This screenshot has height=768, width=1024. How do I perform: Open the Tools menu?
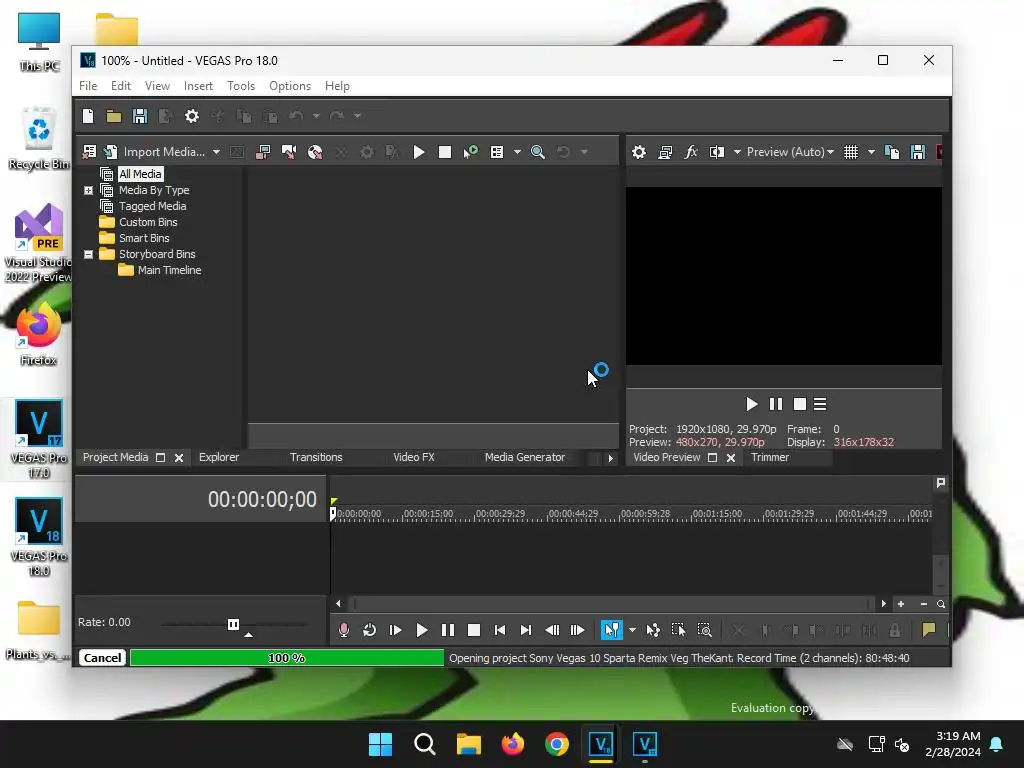coord(241,86)
